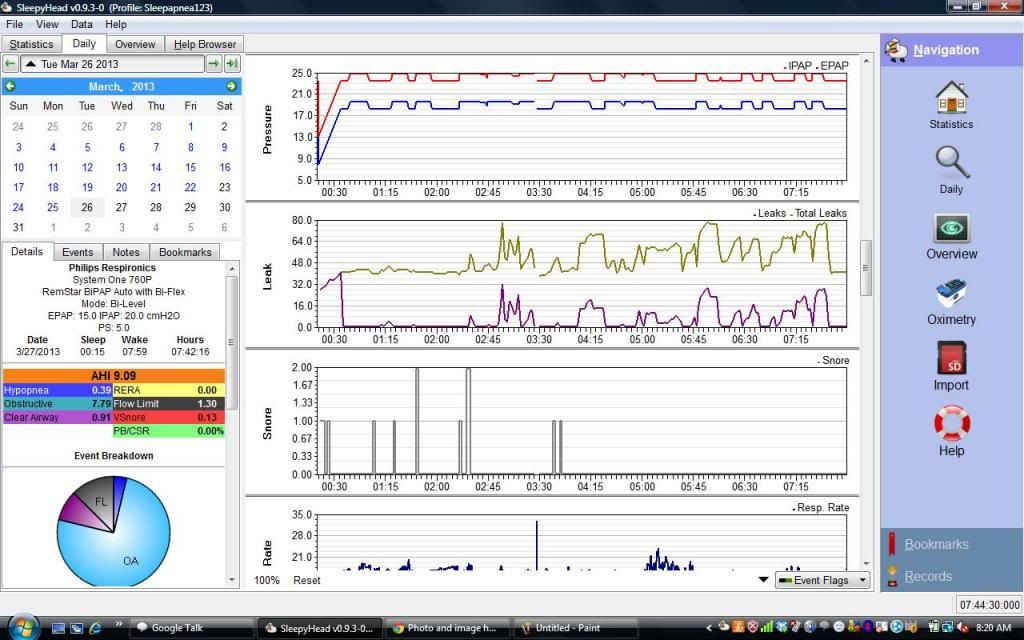Go to previous day with green left arrow

10,64
